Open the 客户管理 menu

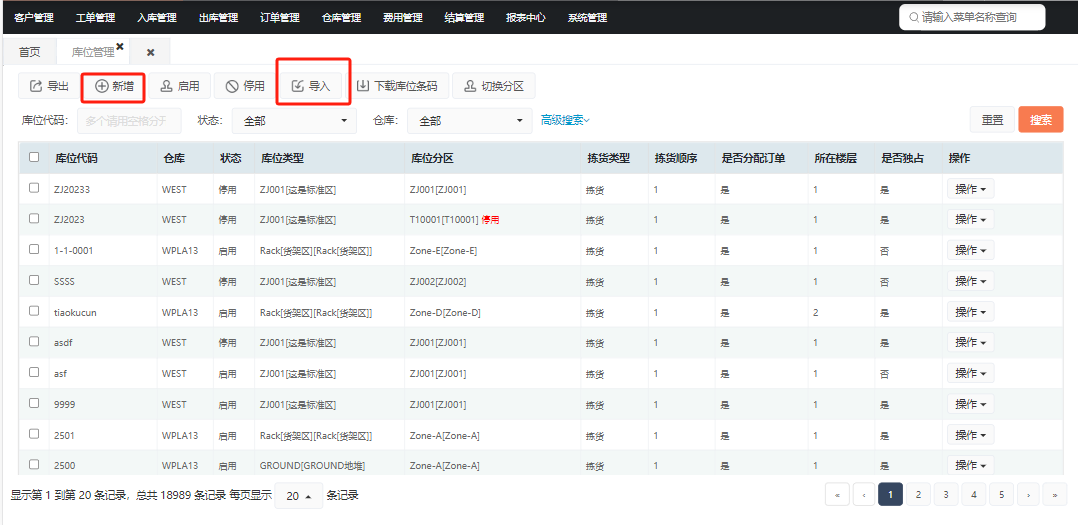(x=34, y=18)
